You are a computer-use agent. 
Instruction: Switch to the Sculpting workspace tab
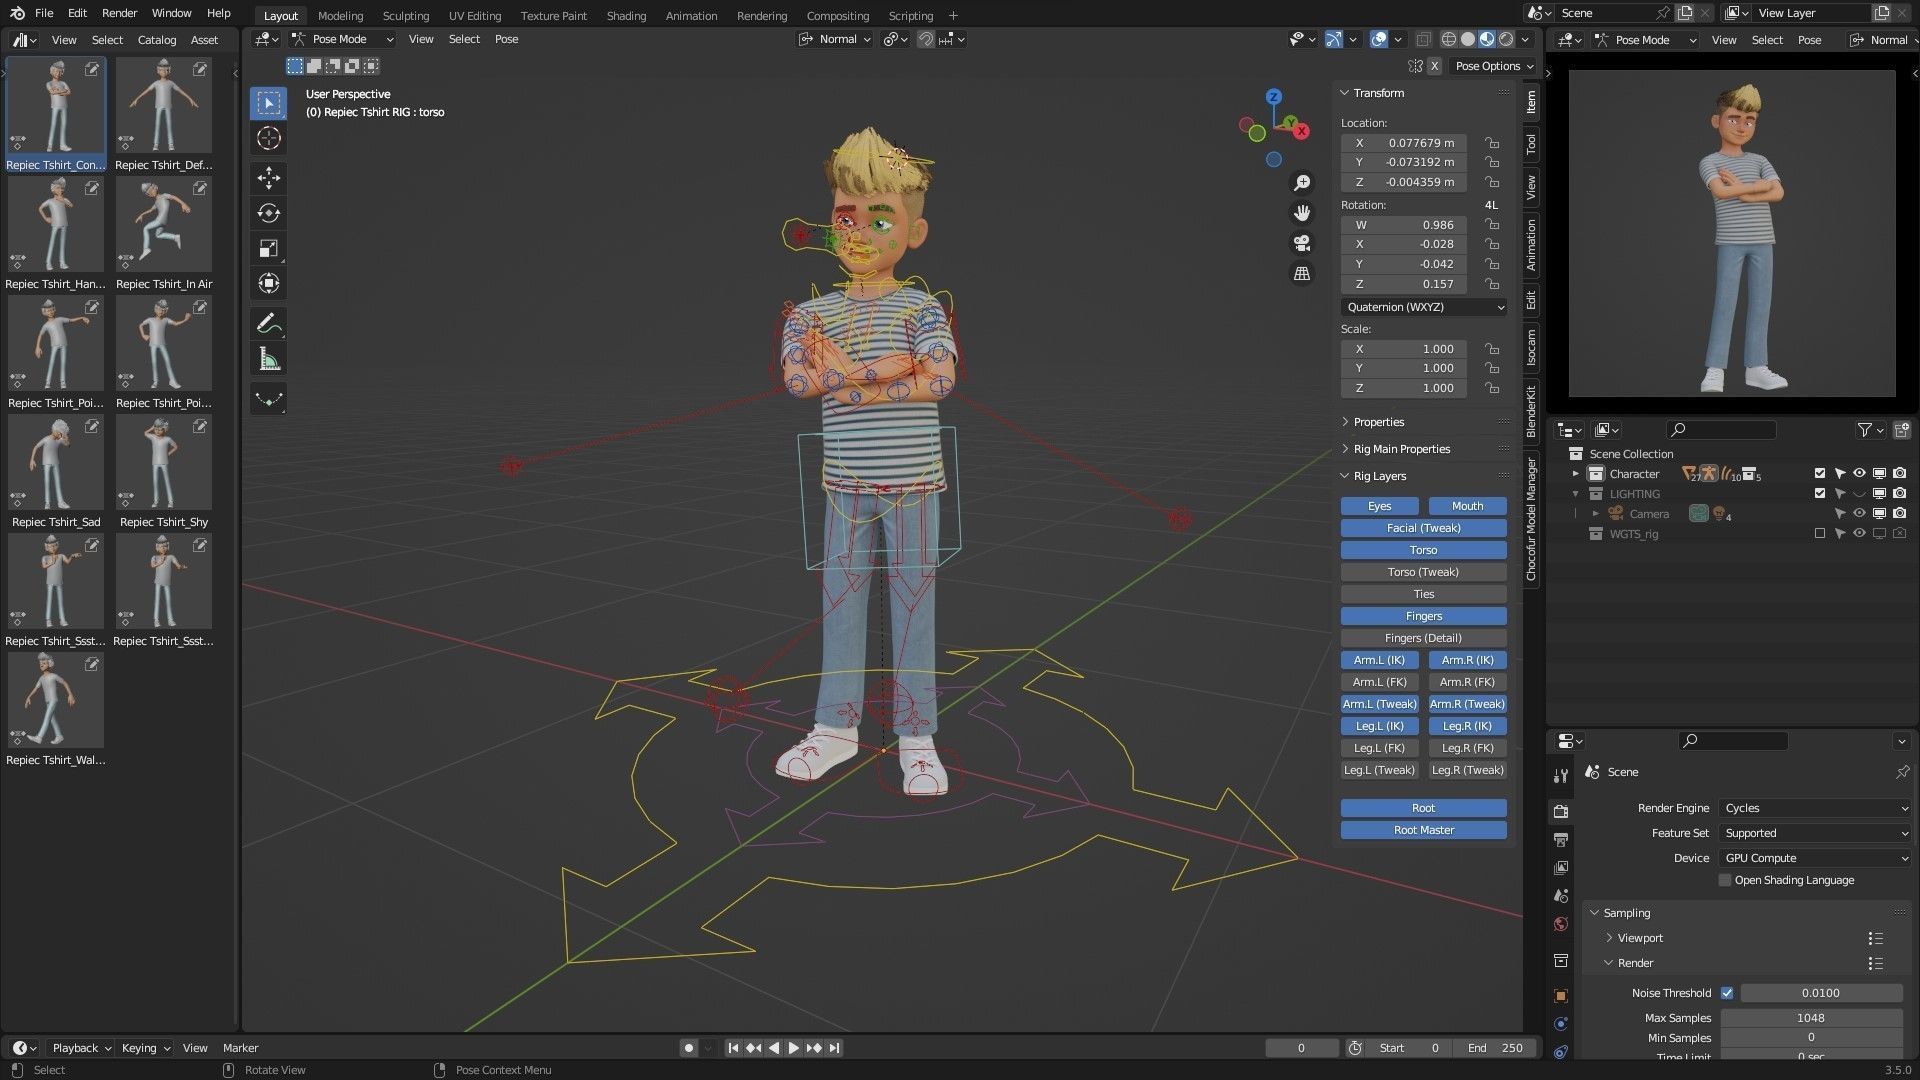click(405, 16)
